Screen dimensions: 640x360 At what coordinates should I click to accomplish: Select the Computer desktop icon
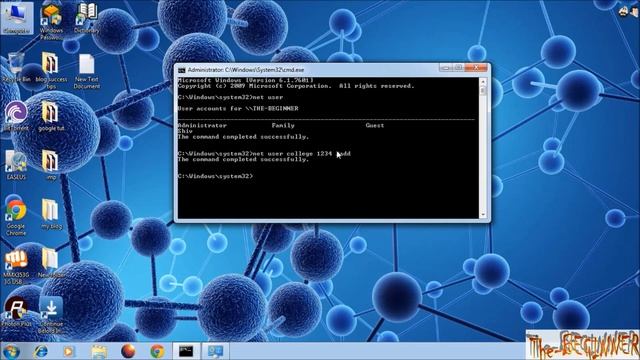click(16, 19)
